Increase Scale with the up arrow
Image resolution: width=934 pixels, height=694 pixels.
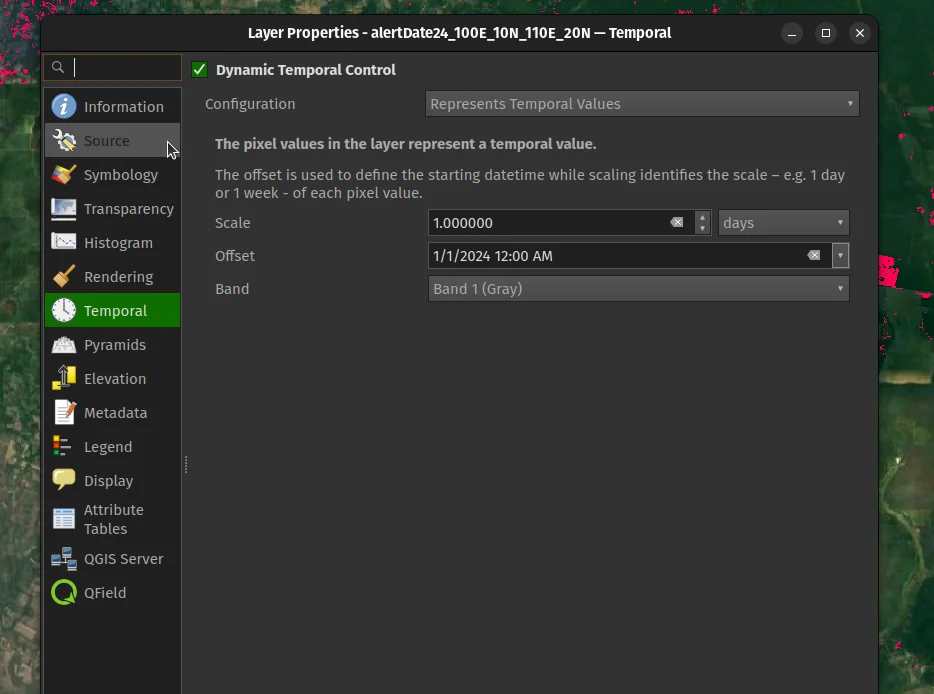(x=703, y=217)
